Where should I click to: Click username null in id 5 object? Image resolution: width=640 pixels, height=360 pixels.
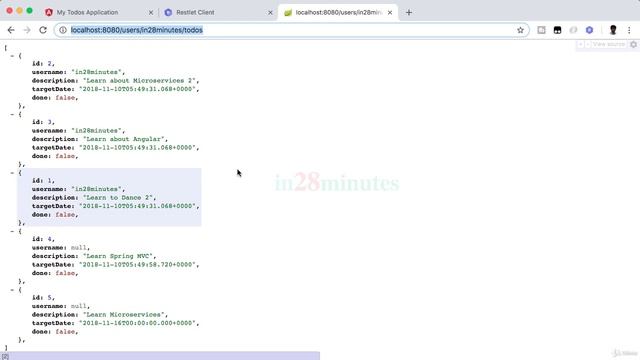coord(79,306)
